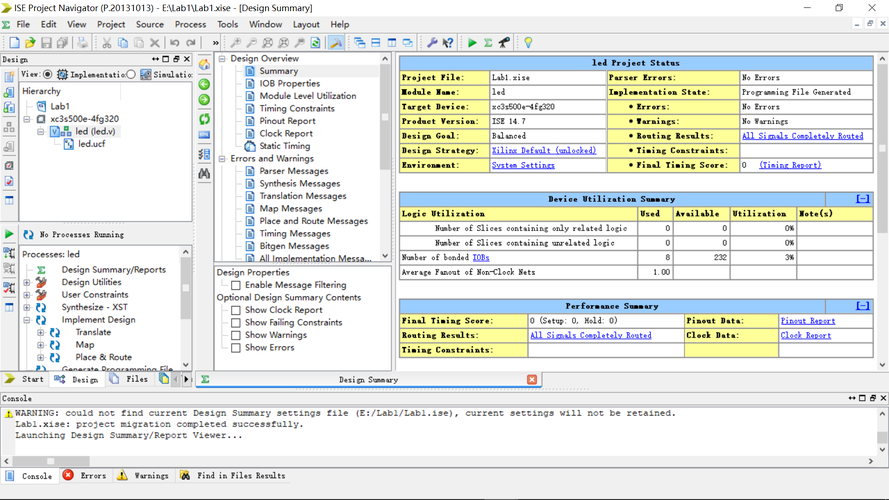Image resolution: width=889 pixels, height=500 pixels.
Task: Click the Open Project folder icon
Action: [x=30, y=43]
